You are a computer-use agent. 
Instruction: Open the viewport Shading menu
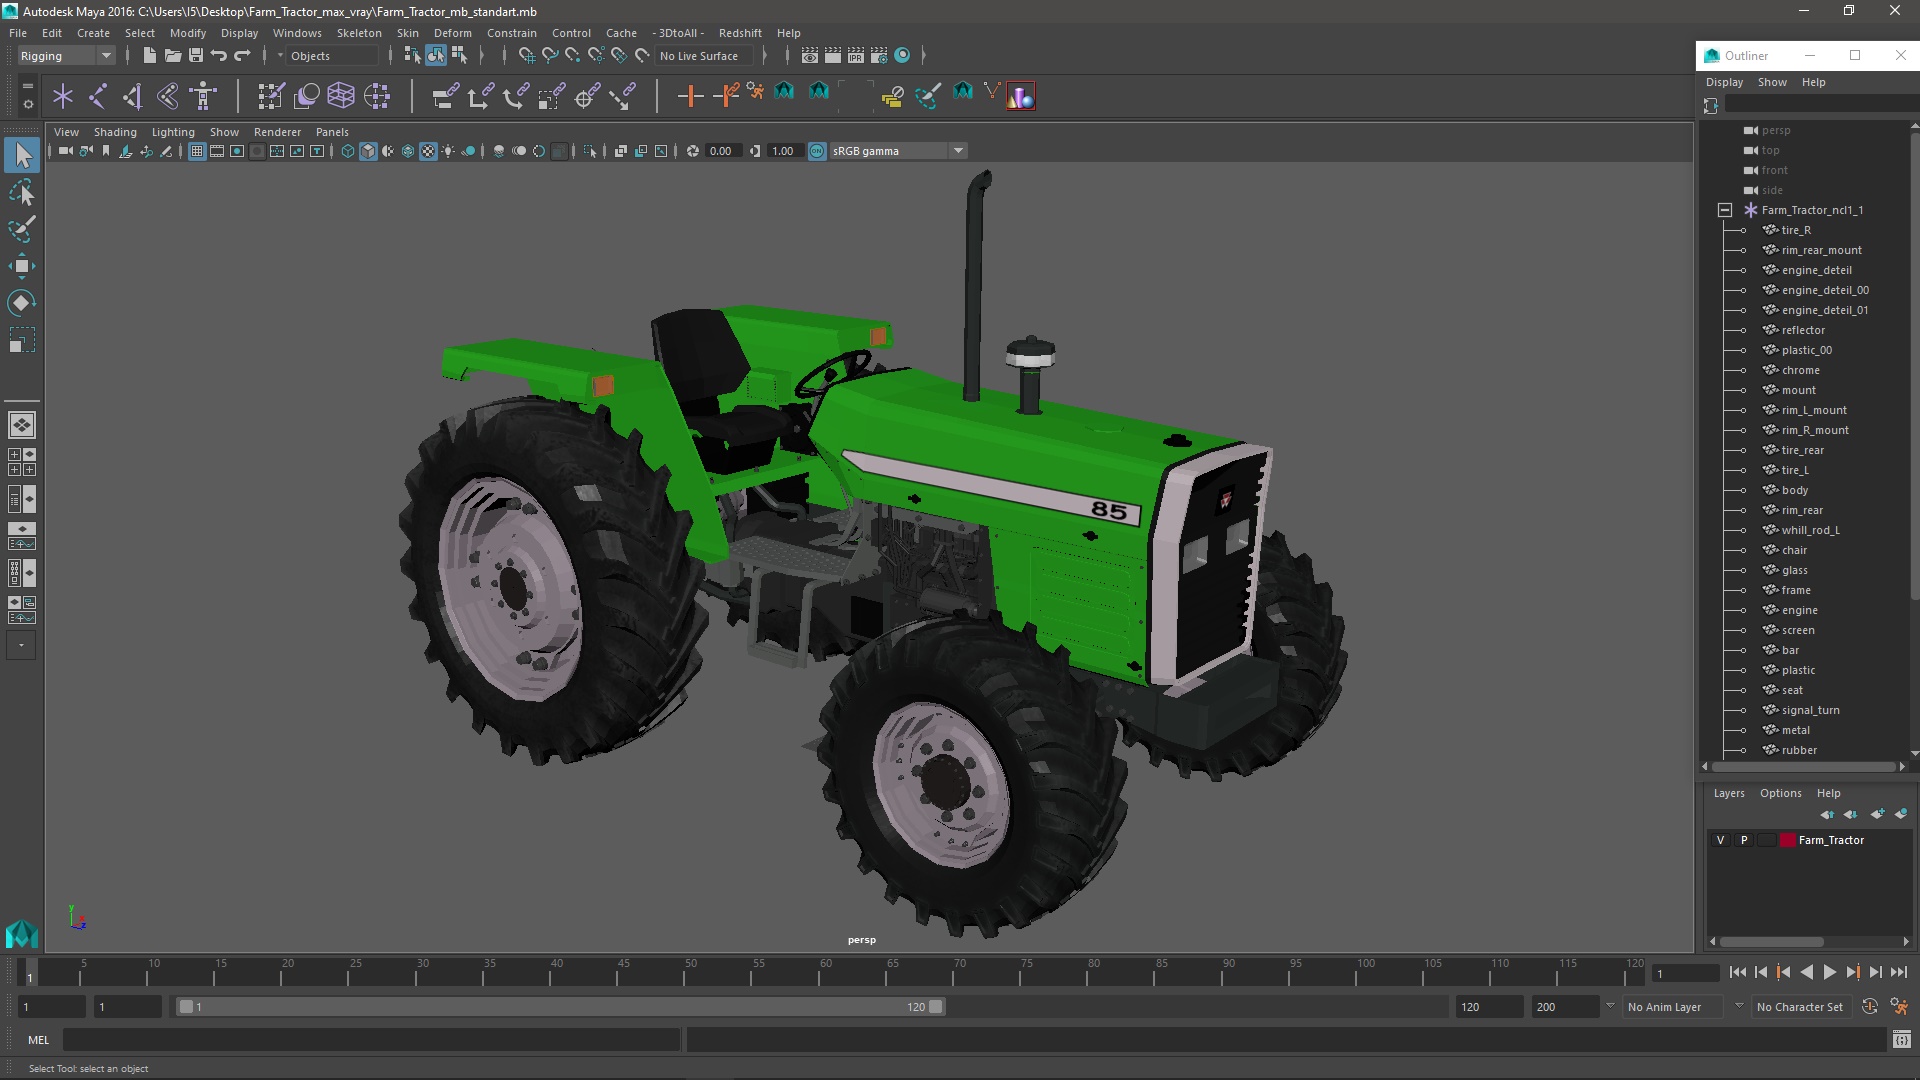115,132
